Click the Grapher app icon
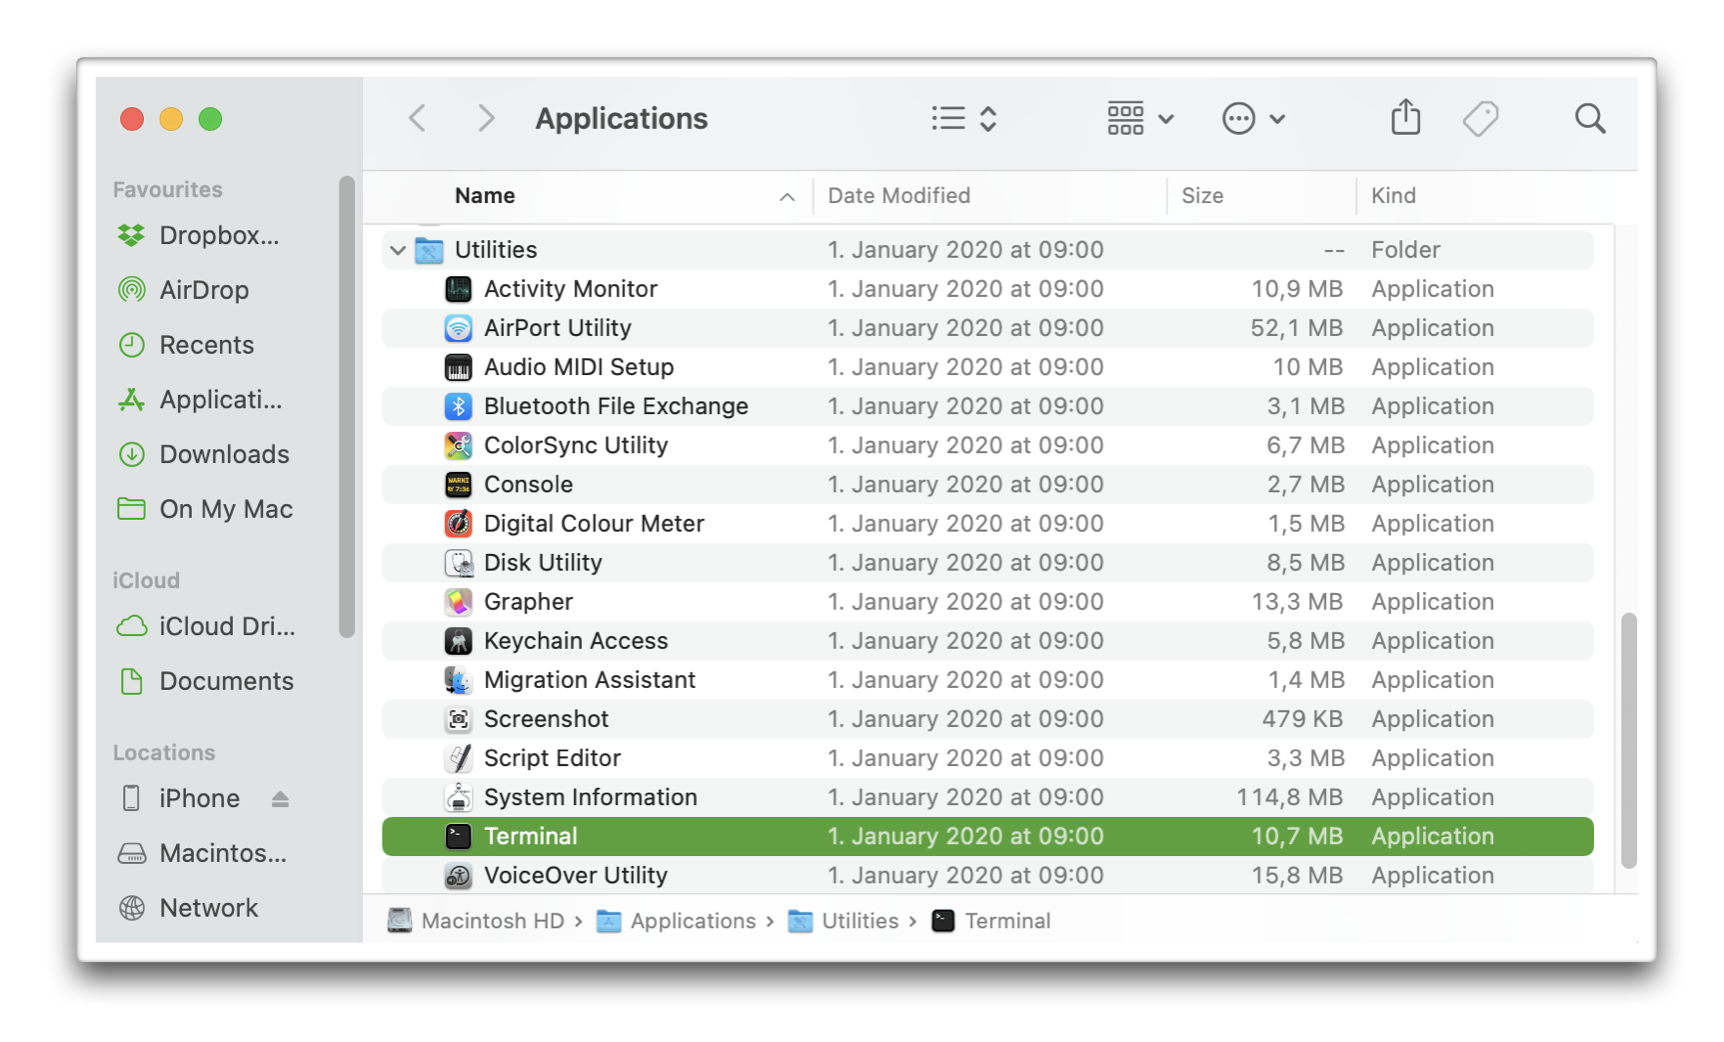This screenshot has height=1042, width=1724. pos(458,601)
